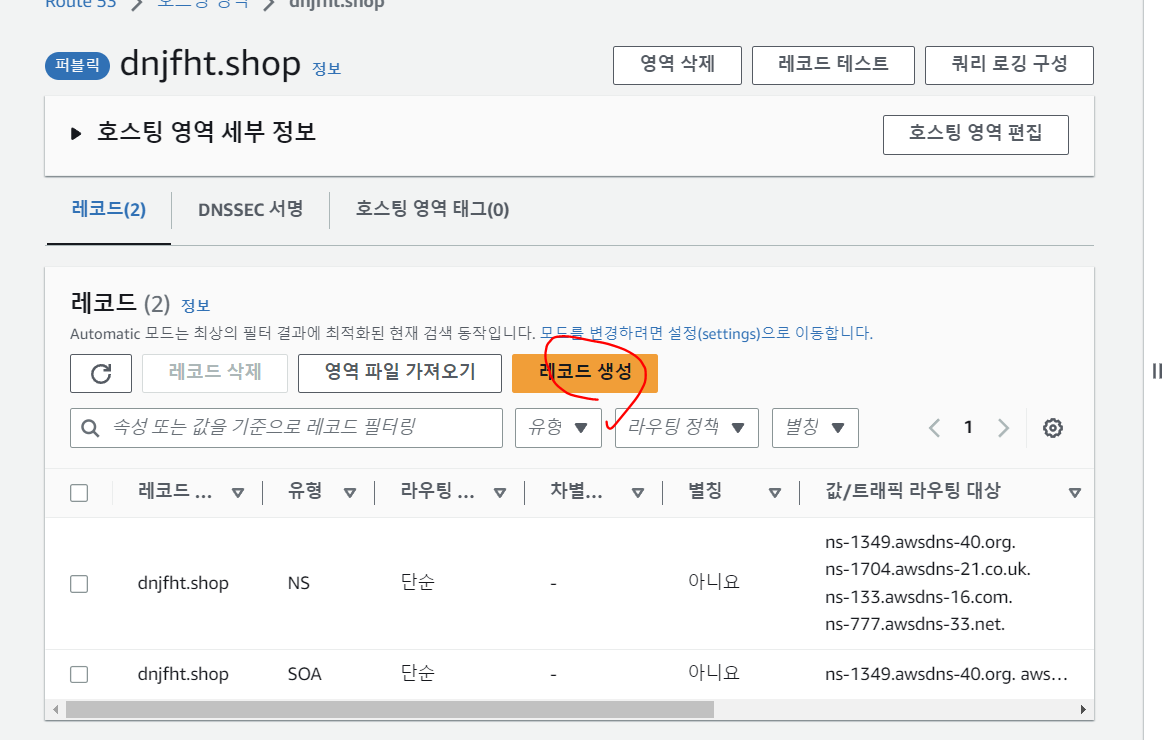
Task: Open table preferences gear icon
Action: 1053,428
